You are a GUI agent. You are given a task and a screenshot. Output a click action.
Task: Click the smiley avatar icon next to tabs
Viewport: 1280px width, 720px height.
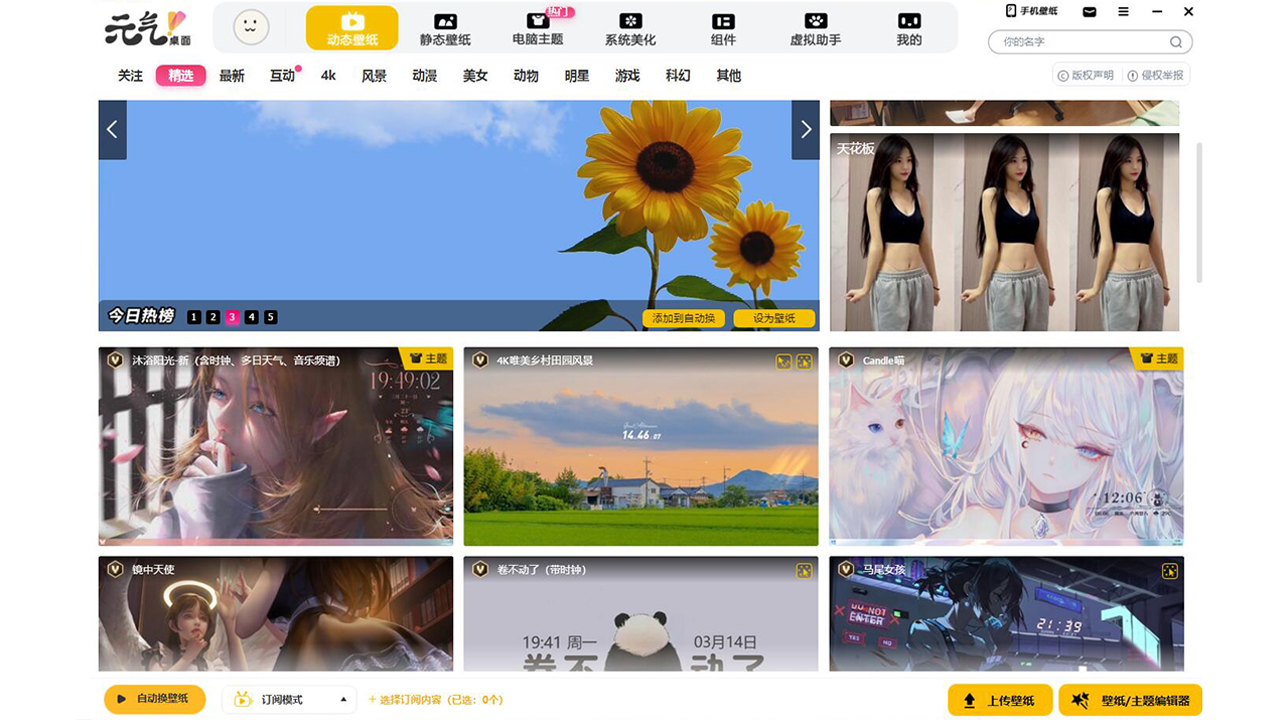[x=249, y=27]
